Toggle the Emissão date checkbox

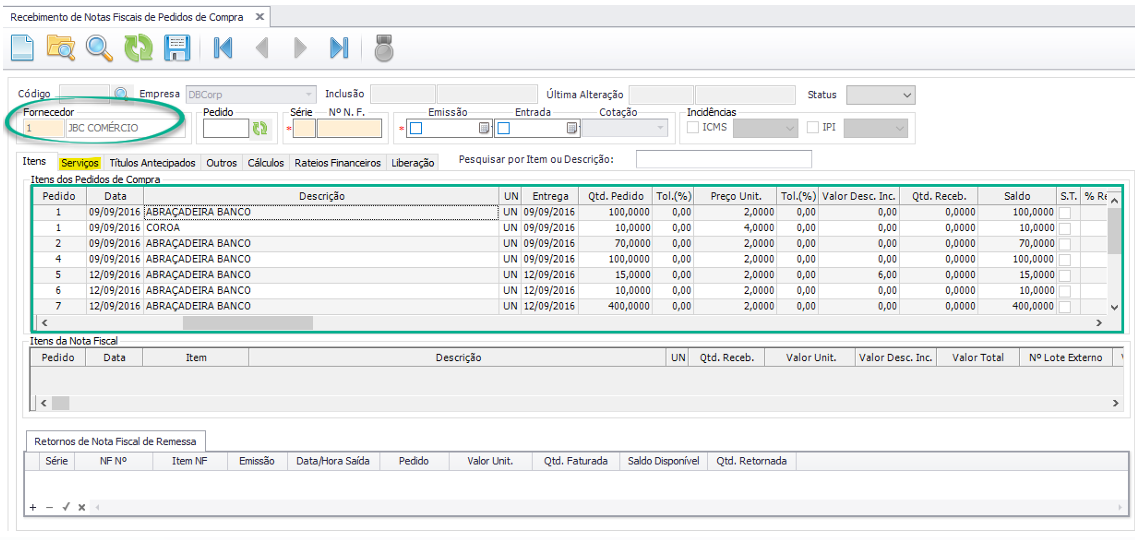click(416, 128)
